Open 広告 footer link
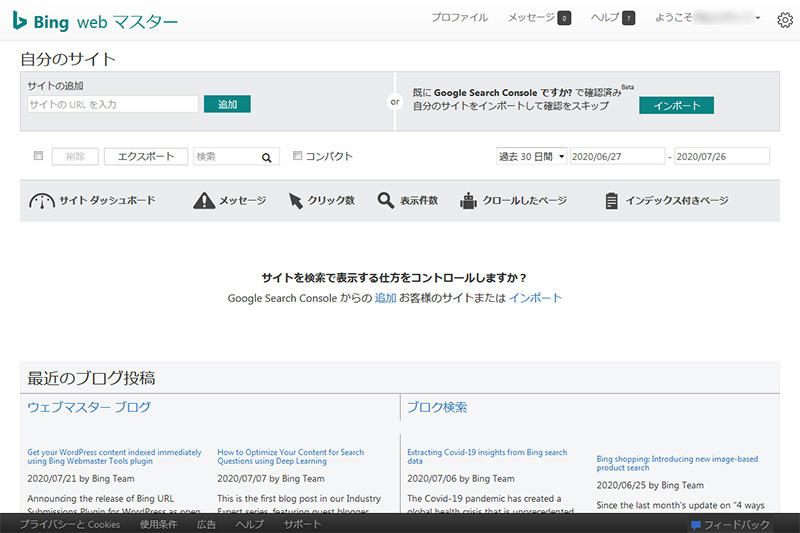The image size is (800, 533). [206, 524]
